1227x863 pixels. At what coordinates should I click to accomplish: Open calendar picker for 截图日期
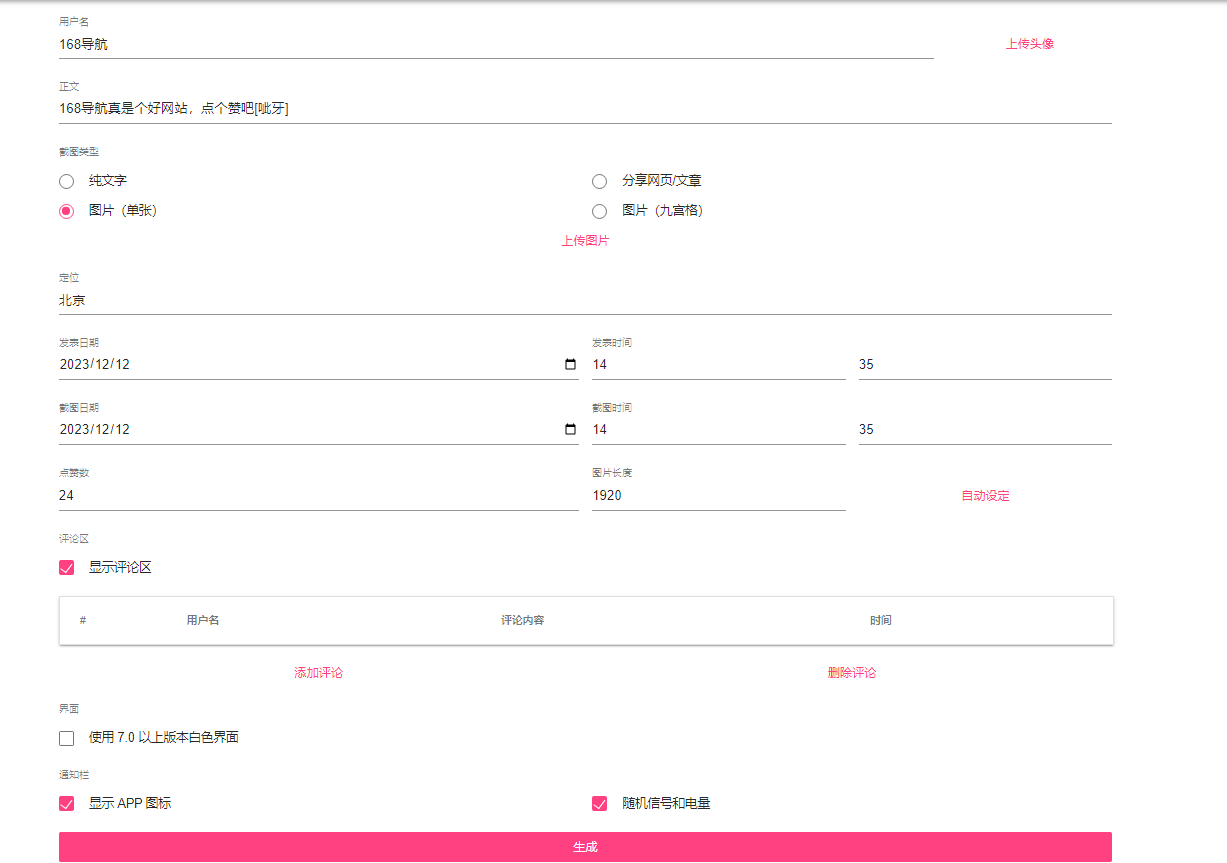tap(570, 430)
